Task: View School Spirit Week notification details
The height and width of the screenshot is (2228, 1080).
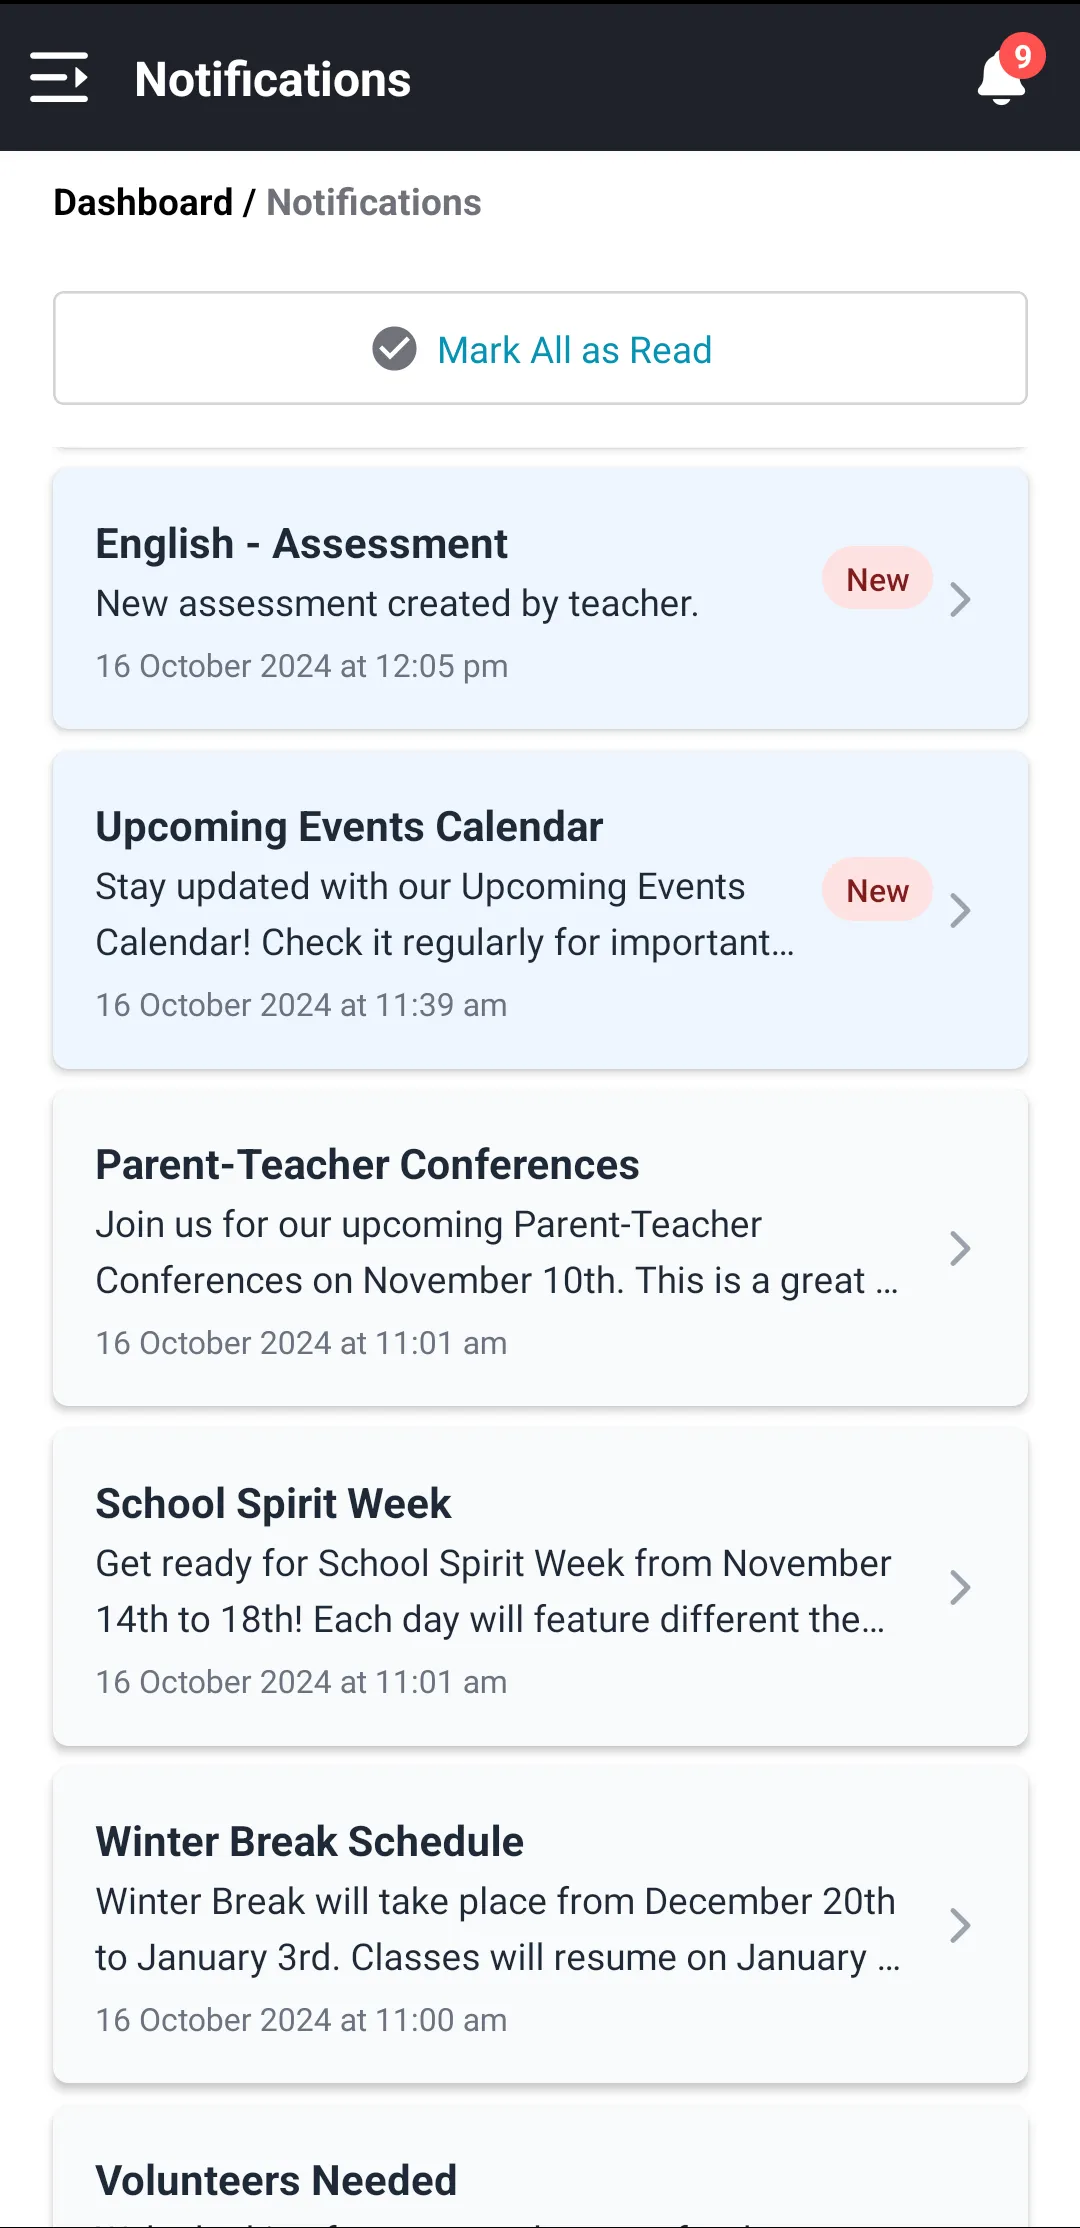Action: [x=540, y=1588]
